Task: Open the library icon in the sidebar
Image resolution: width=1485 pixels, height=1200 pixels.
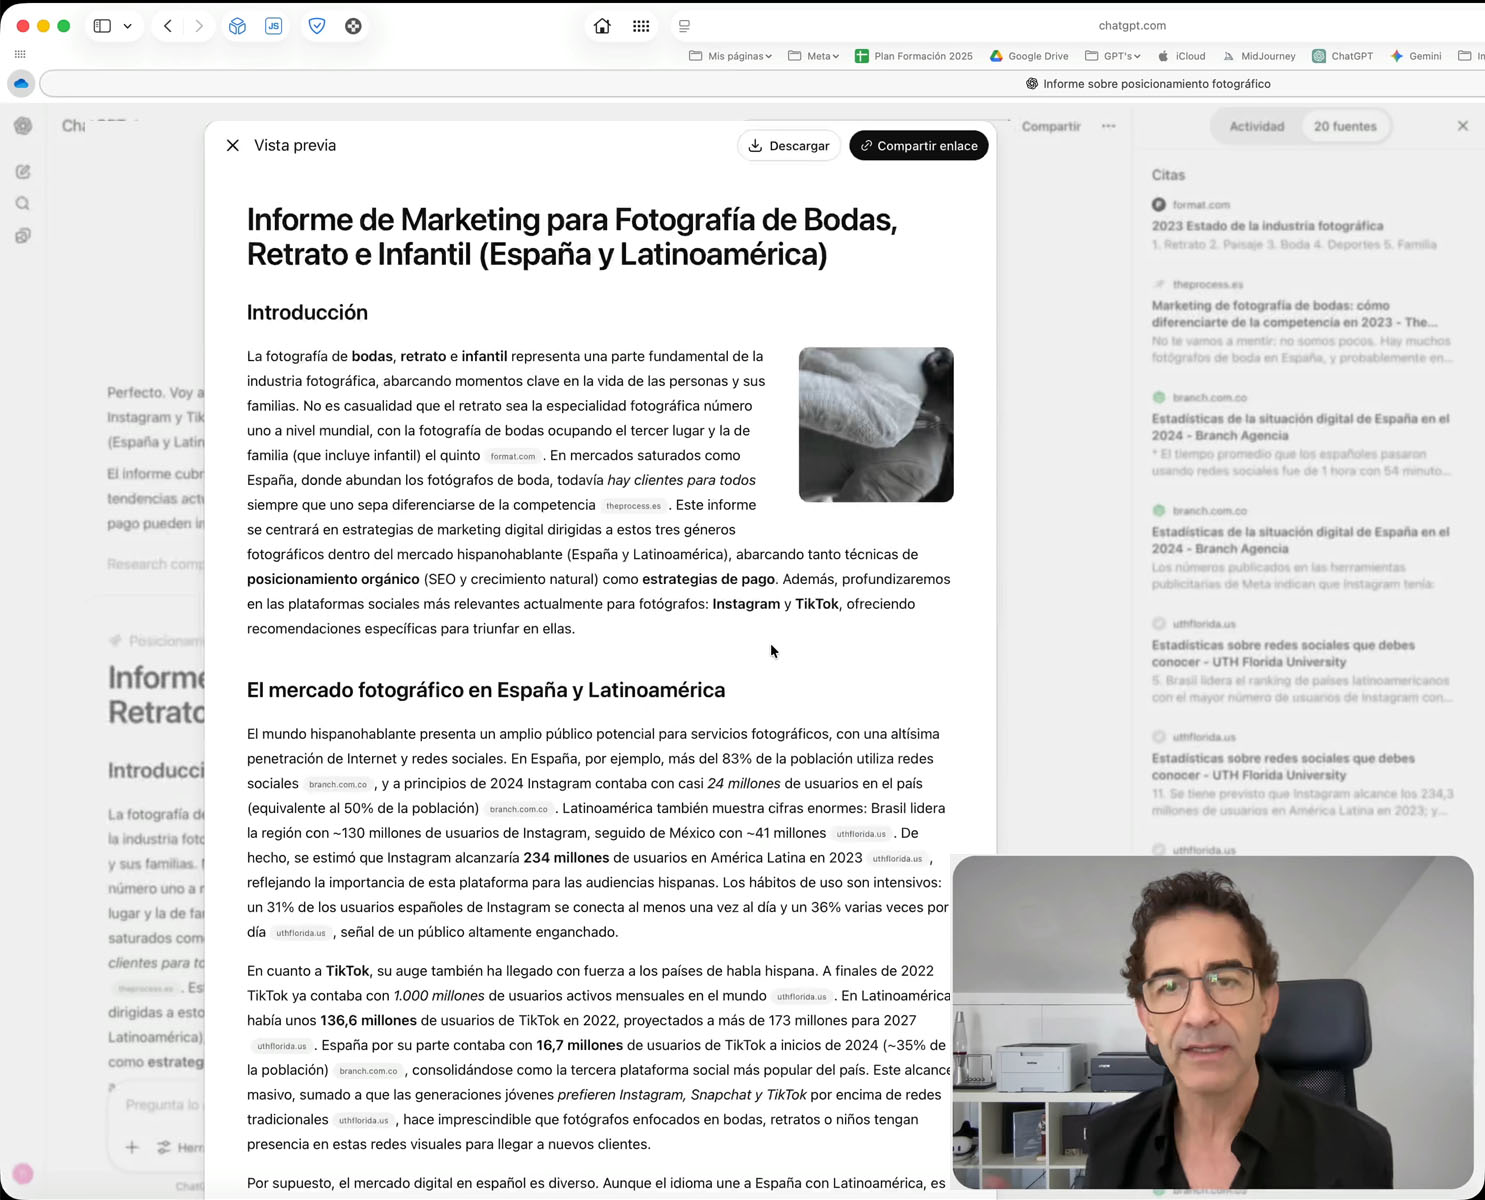Action: [23, 236]
